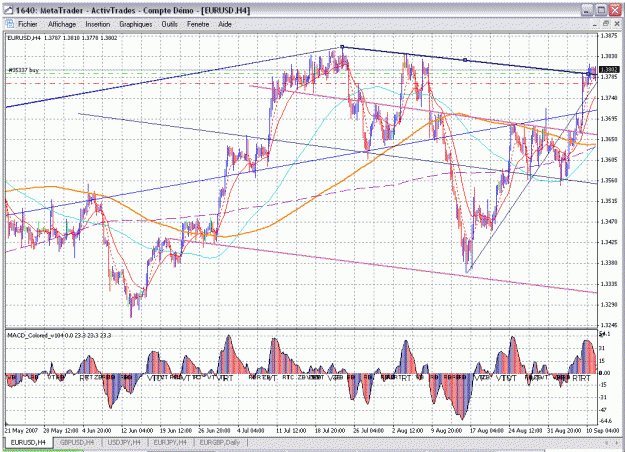Viewport: 625px width, 452px height.
Task: Close the inner EURUSD chart window
Action: point(616,24)
